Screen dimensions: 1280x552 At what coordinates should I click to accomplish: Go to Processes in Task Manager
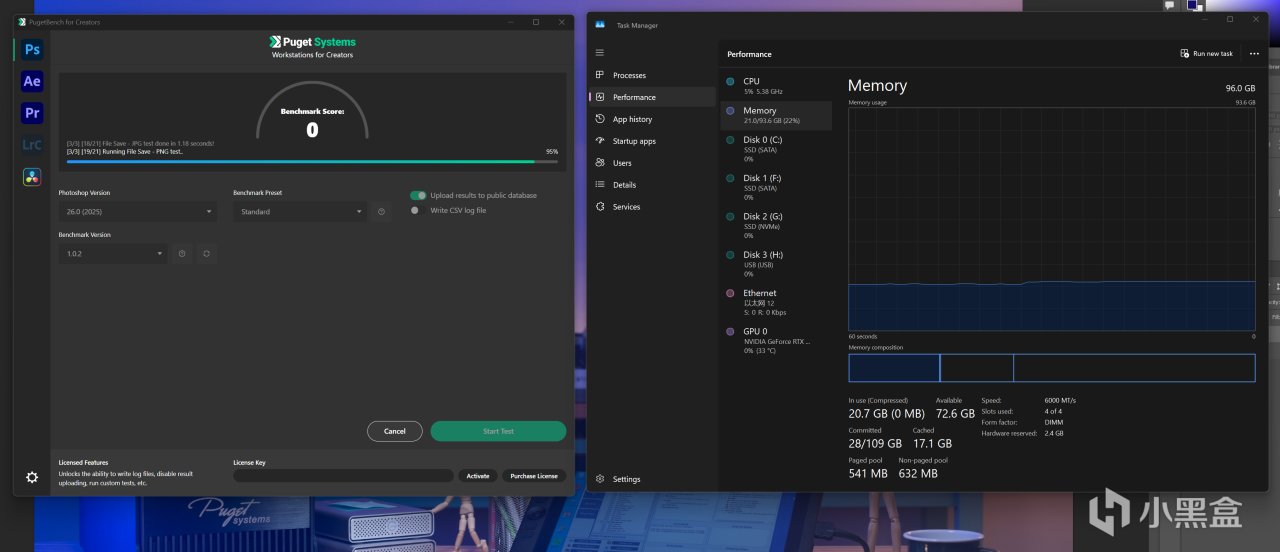[652, 75]
